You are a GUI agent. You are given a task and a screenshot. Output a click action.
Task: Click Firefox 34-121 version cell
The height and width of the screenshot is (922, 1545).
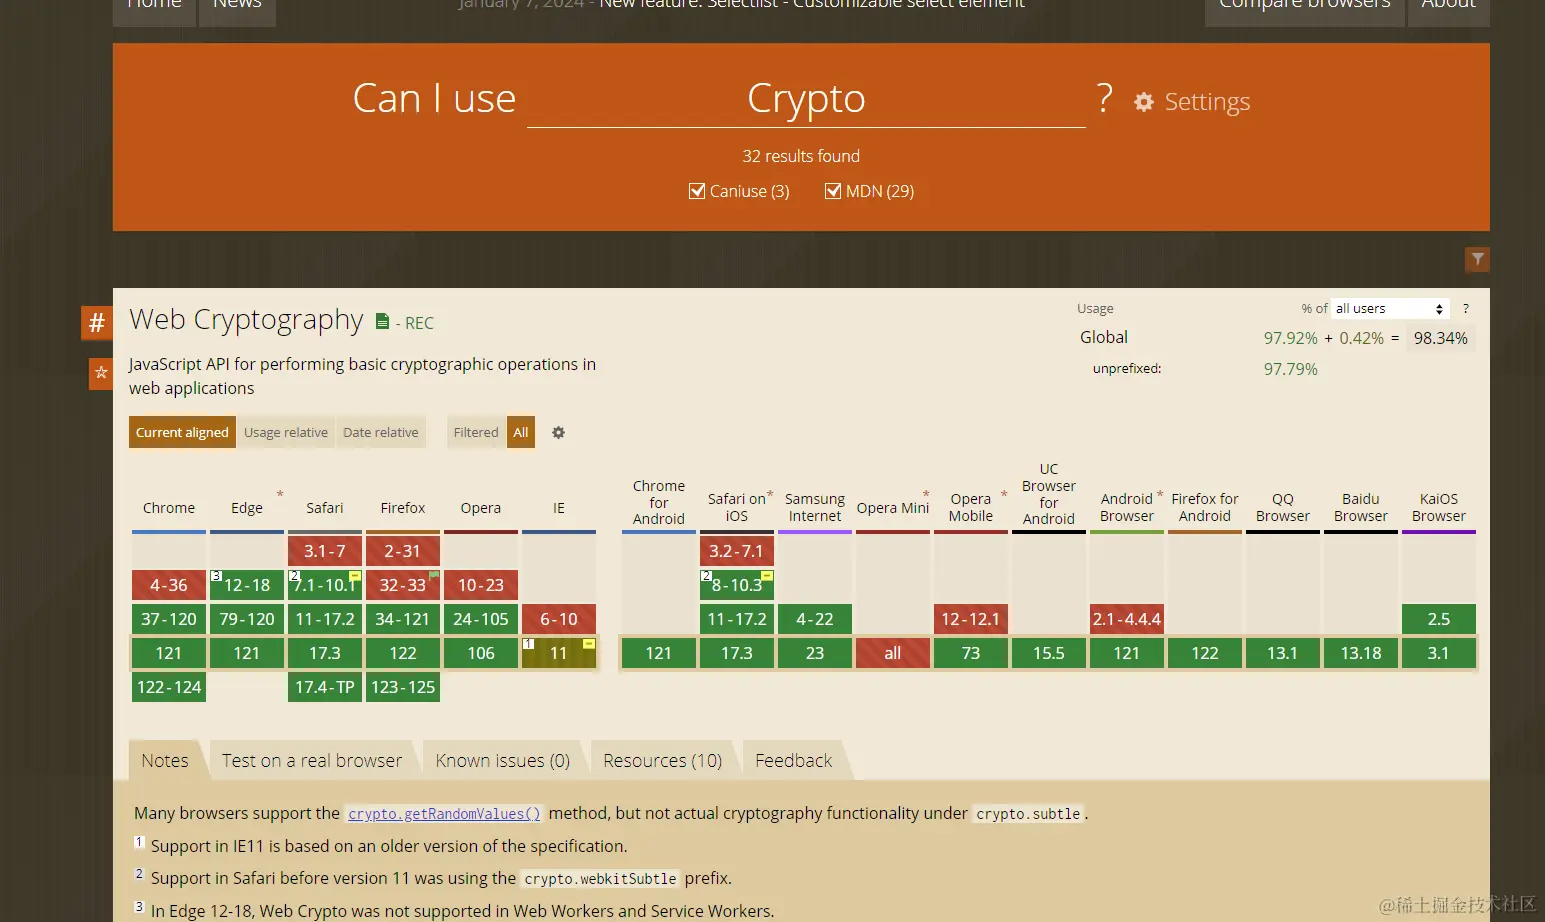tap(403, 619)
